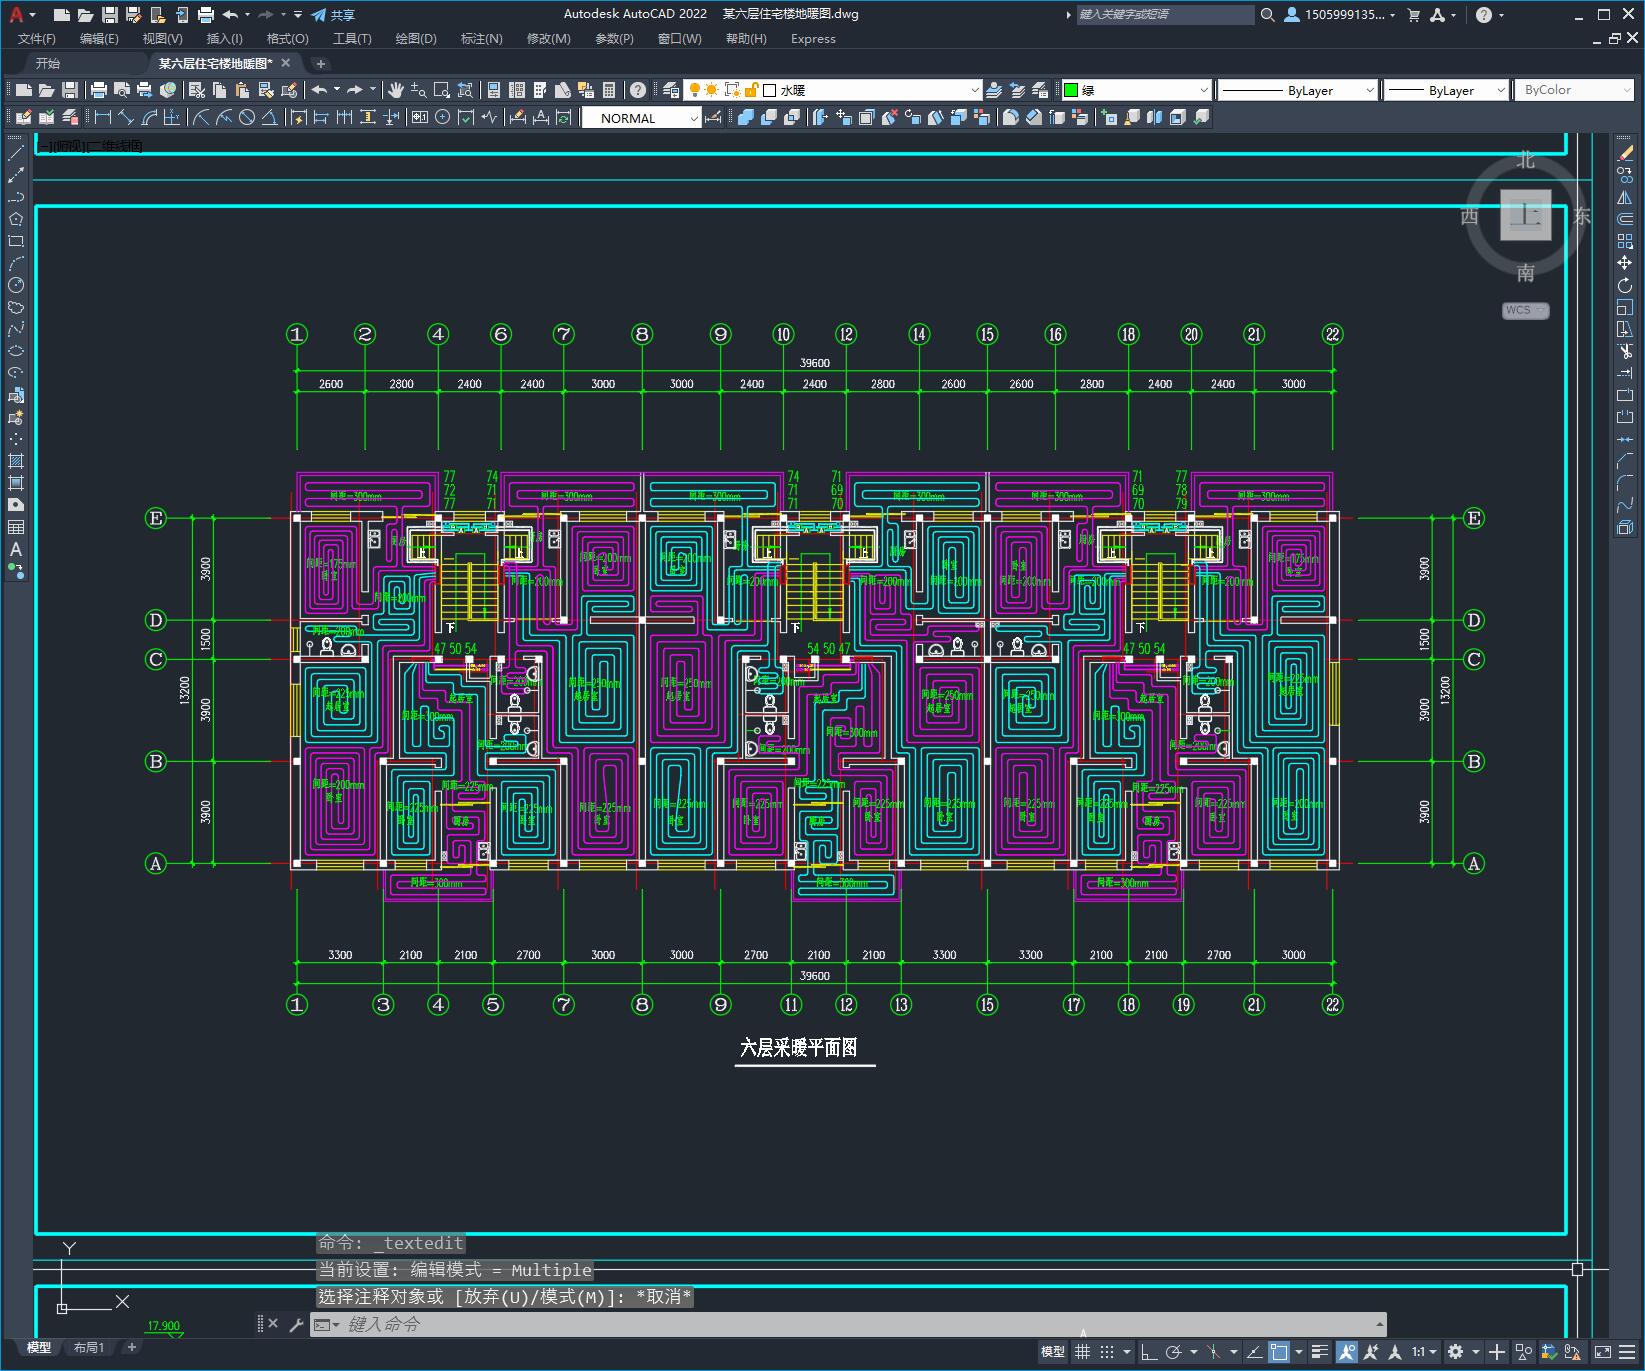
Task: Toggle annotation visibility in status bar
Action: tap(1346, 1352)
